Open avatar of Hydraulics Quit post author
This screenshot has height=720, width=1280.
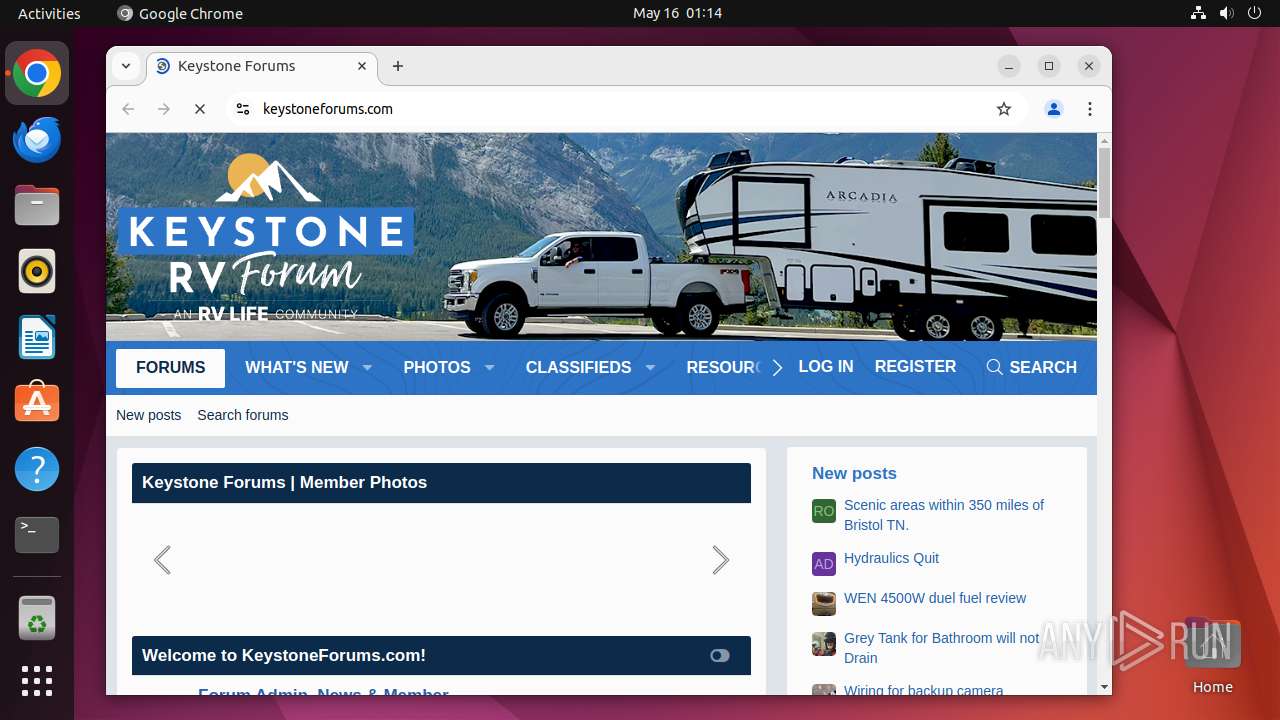coord(824,564)
